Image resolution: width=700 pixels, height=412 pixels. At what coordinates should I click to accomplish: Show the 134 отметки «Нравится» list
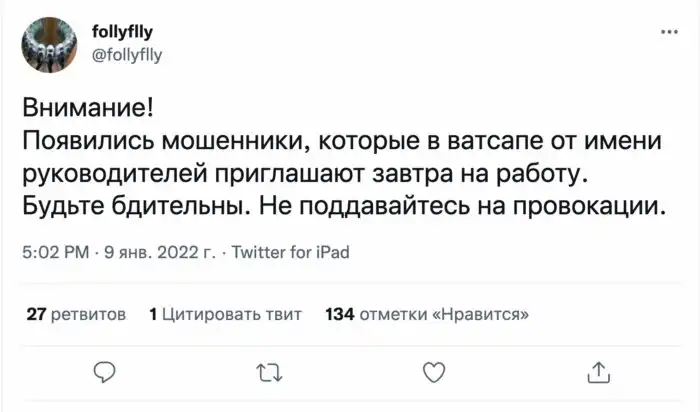click(427, 314)
